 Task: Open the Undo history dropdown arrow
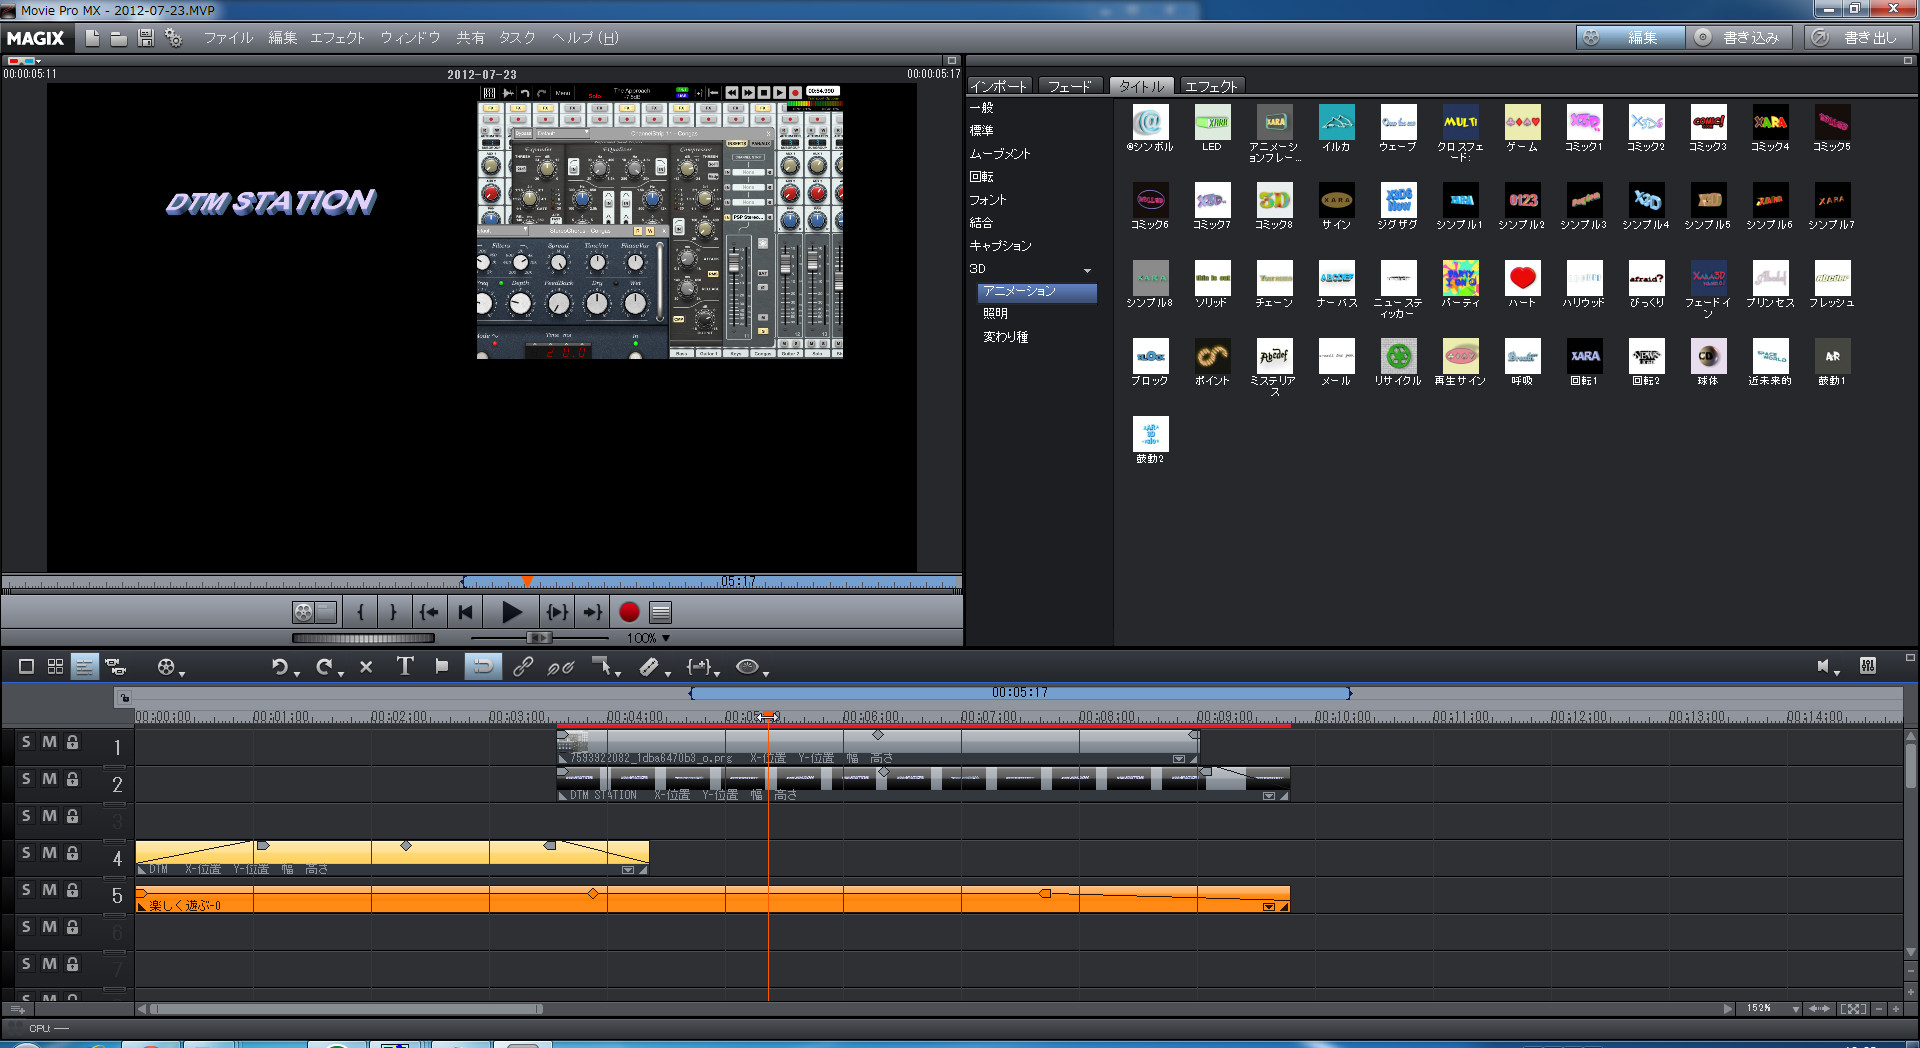tap(297, 674)
